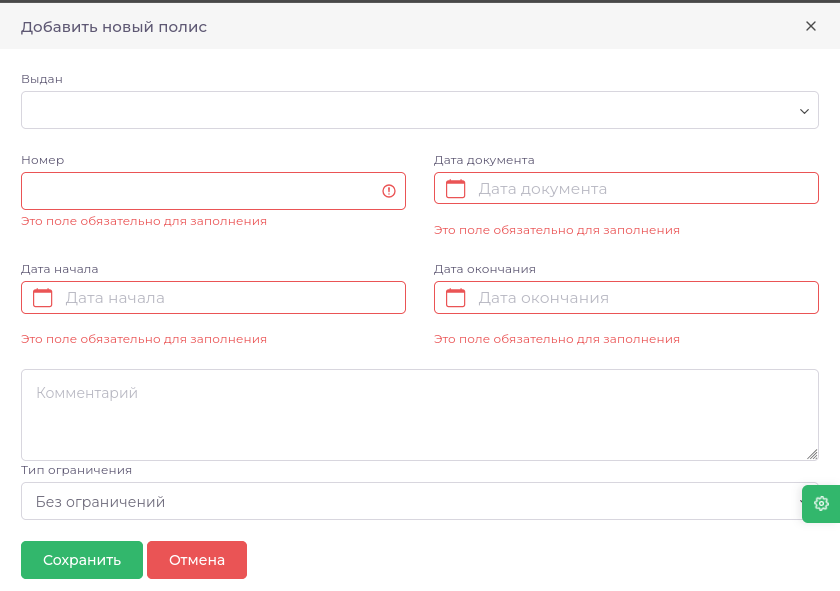Focus the Номер input field
Image resolution: width=840 pixels, height=591 pixels.
click(x=200, y=191)
